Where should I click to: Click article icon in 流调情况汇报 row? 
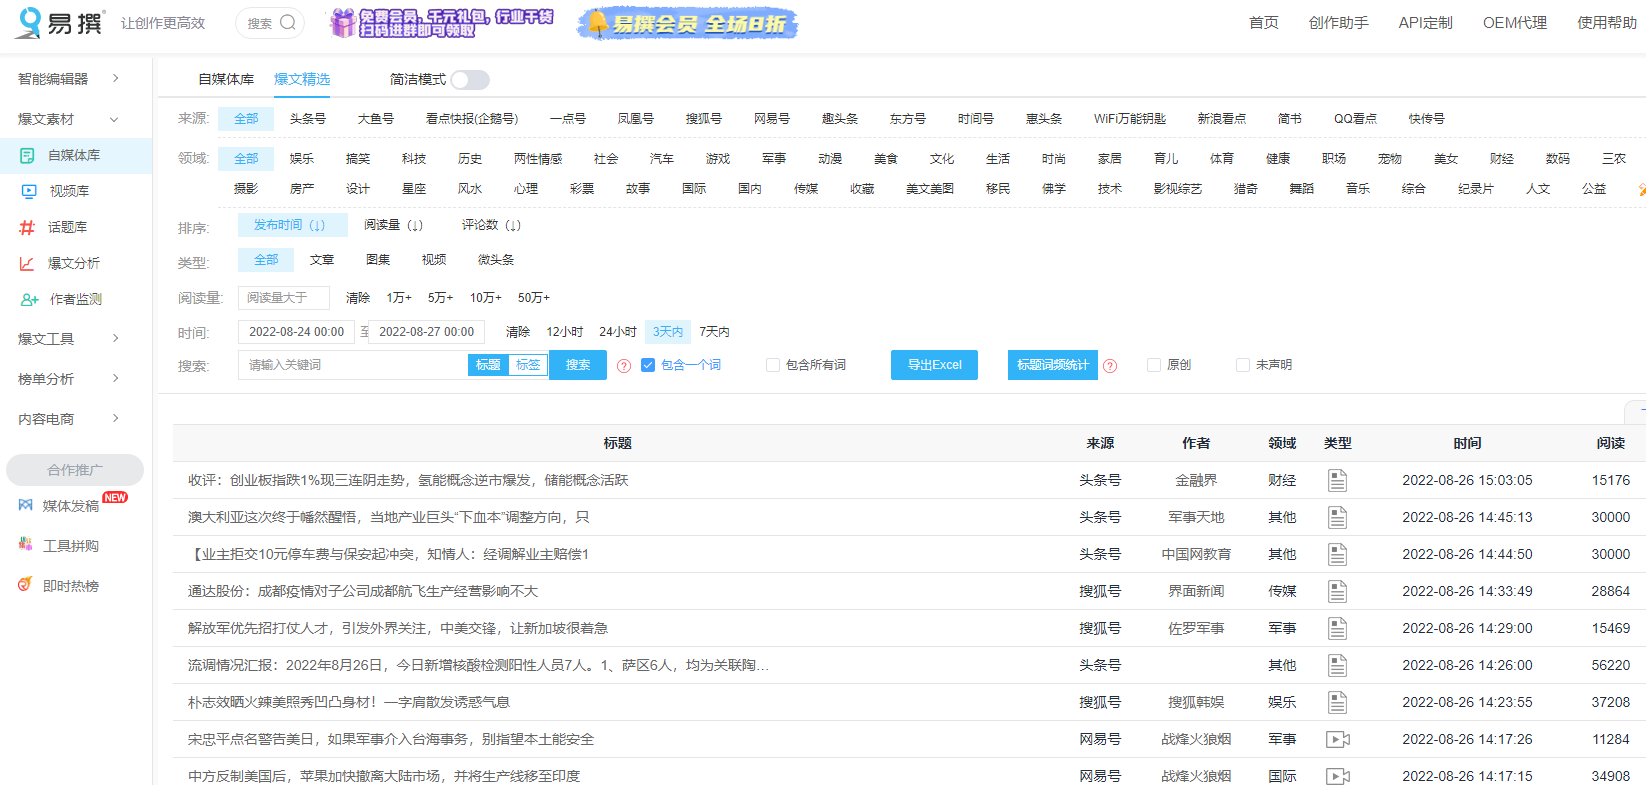tap(1337, 665)
